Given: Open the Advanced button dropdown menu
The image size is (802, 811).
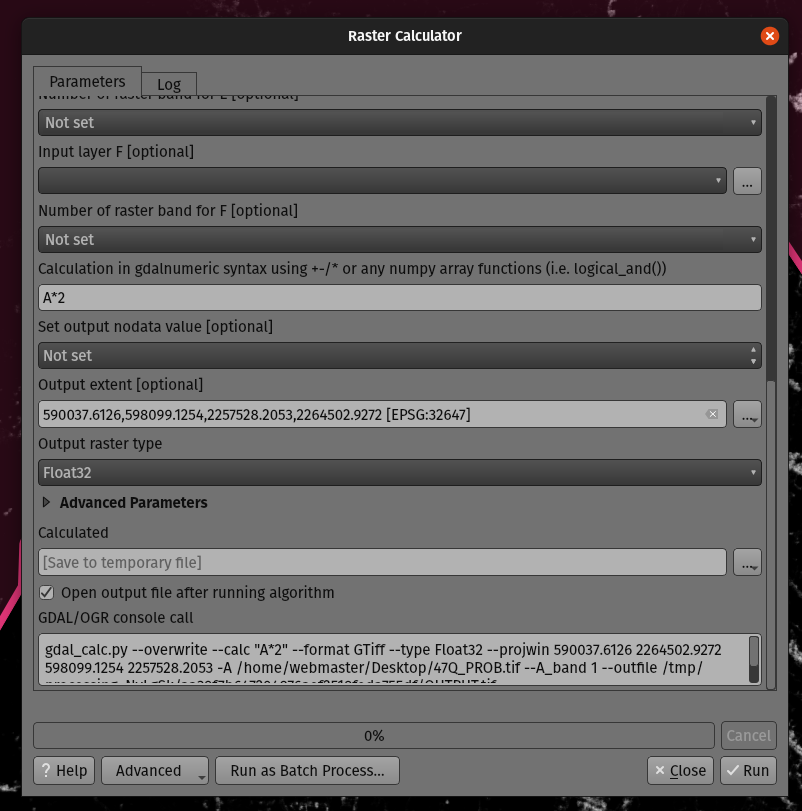Looking at the screenshot, I should click(x=155, y=771).
